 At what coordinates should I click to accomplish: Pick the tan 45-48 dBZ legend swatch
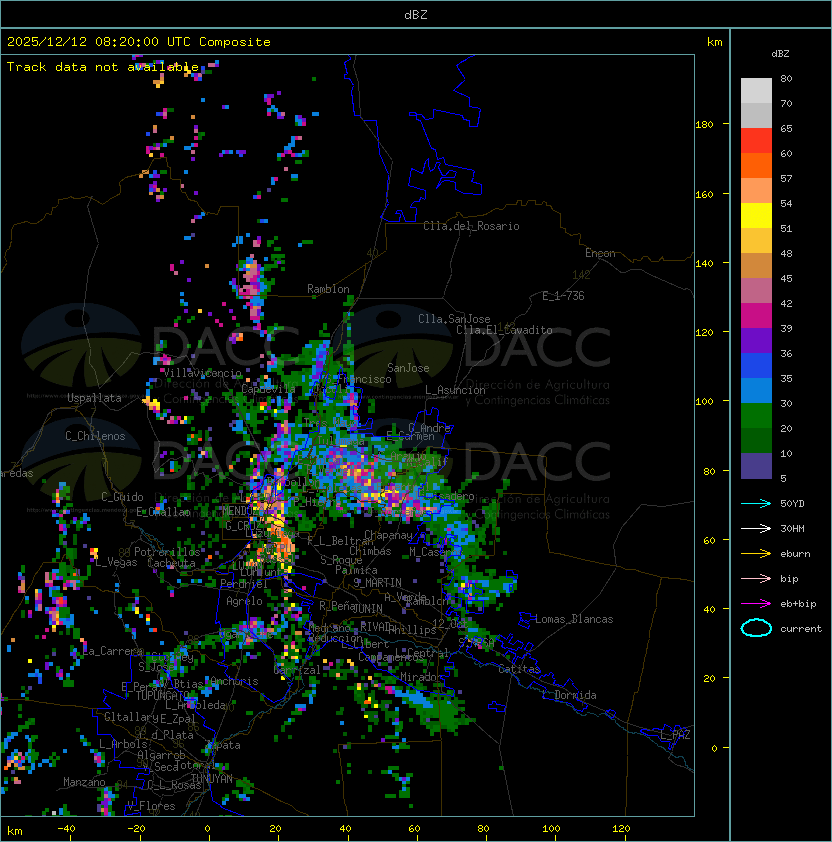click(x=756, y=266)
